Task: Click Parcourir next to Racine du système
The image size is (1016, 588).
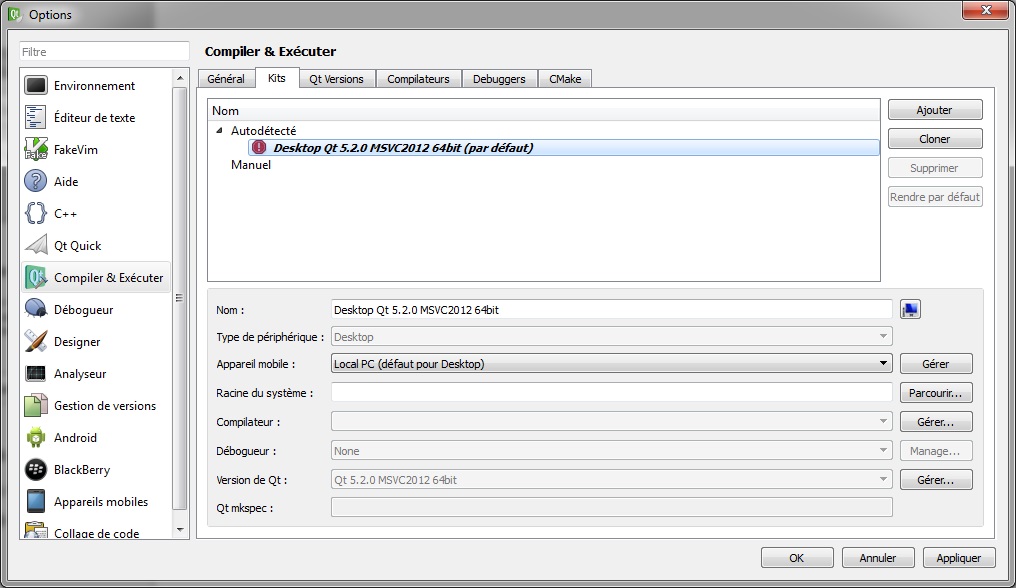Action: [935, 392]
